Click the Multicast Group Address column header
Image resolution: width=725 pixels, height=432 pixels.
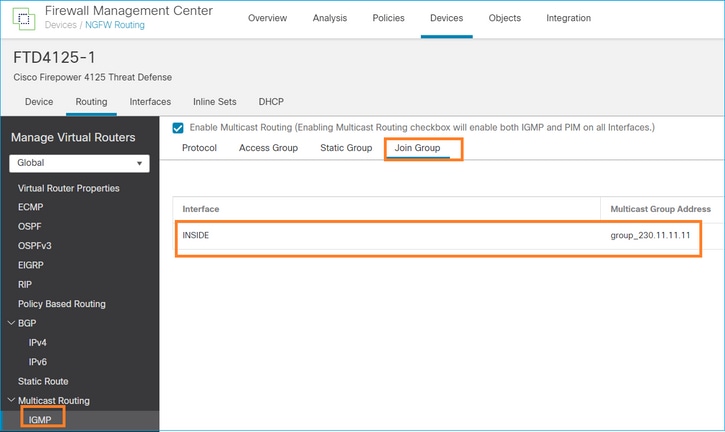pos(660,209)
